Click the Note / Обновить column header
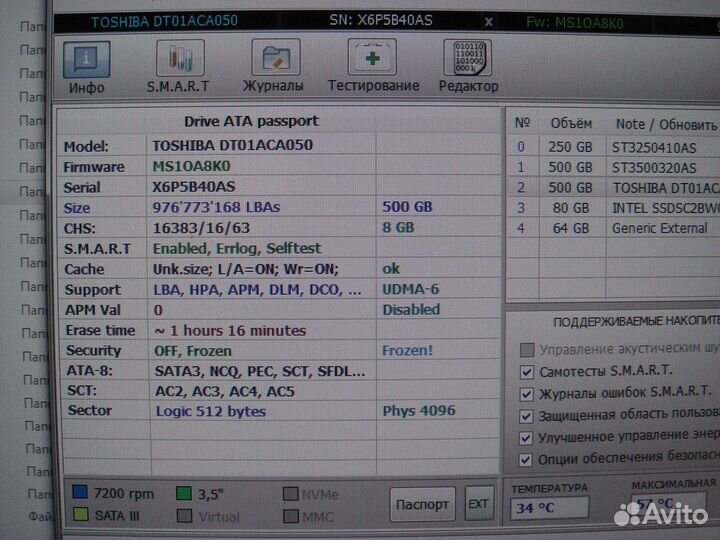Screen dimensions: 720x540 (x=666, y=124)
